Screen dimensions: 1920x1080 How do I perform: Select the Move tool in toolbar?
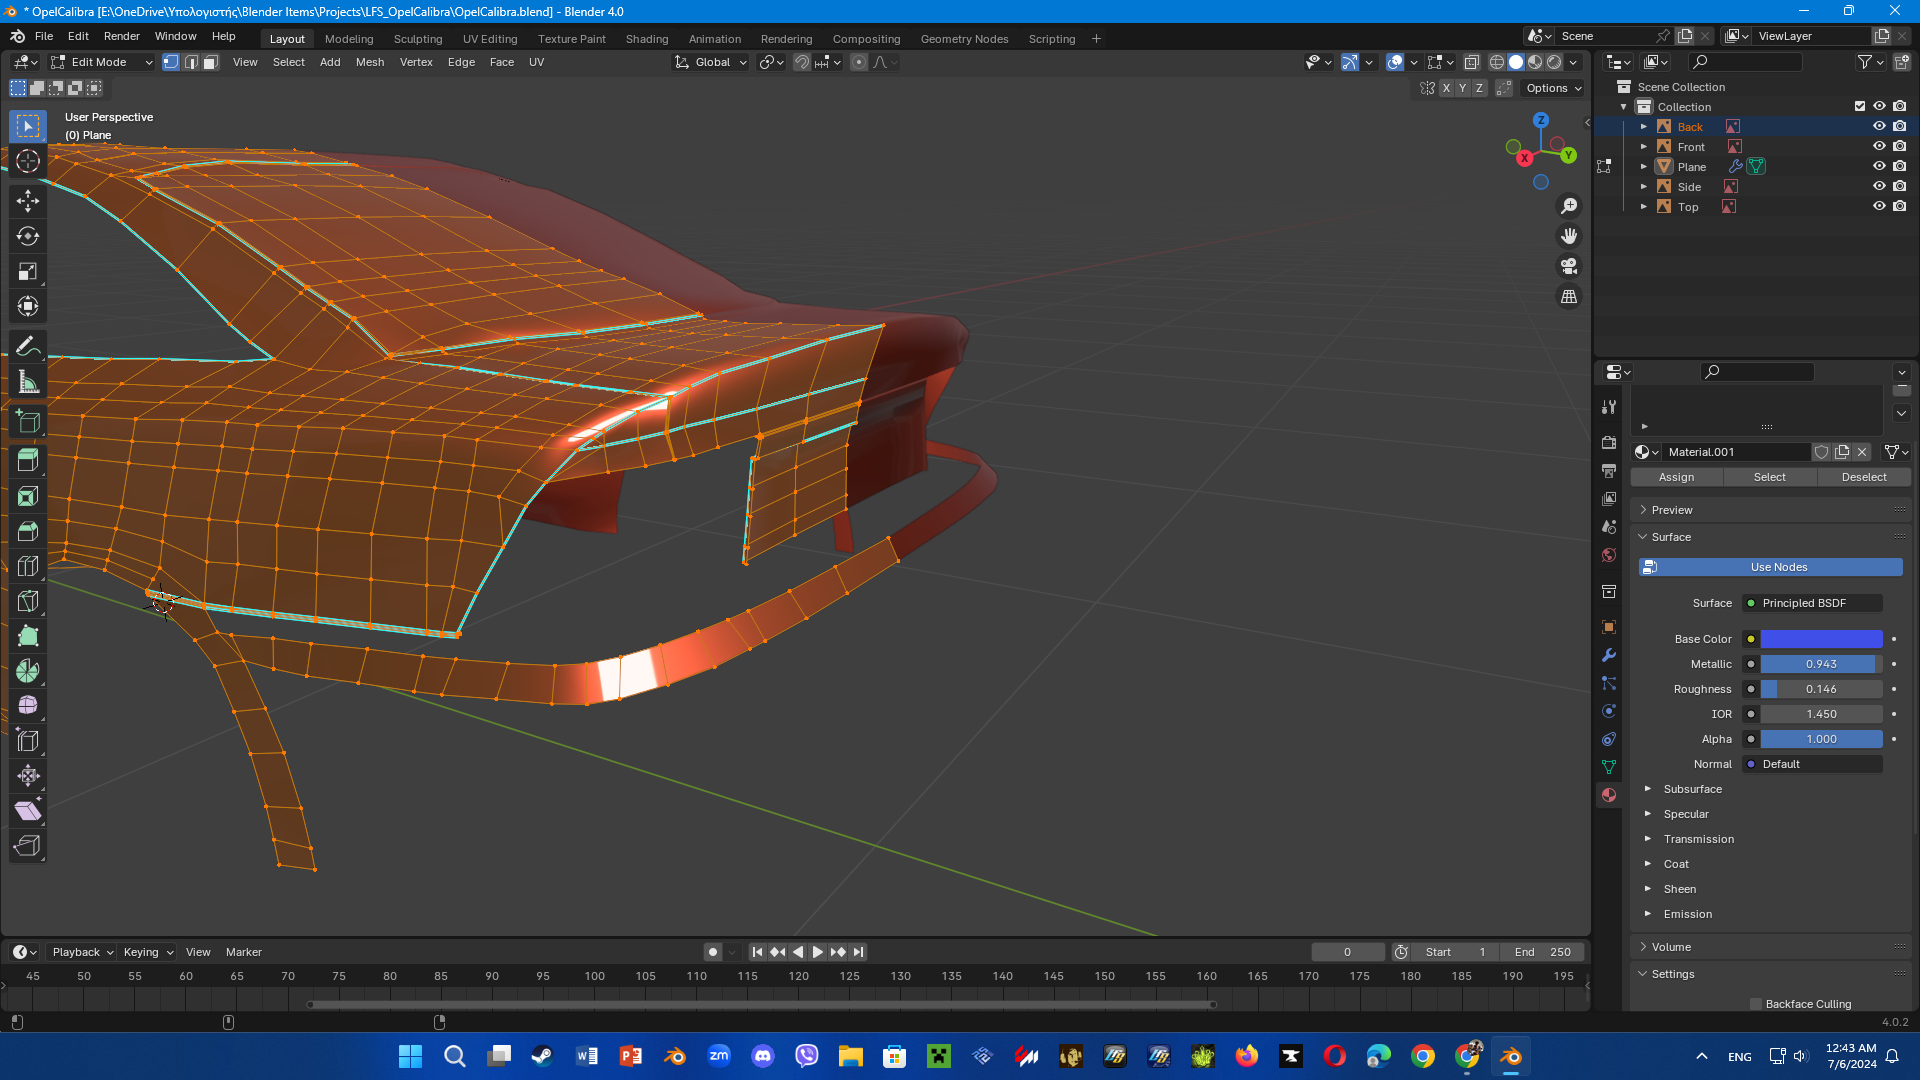28,200
